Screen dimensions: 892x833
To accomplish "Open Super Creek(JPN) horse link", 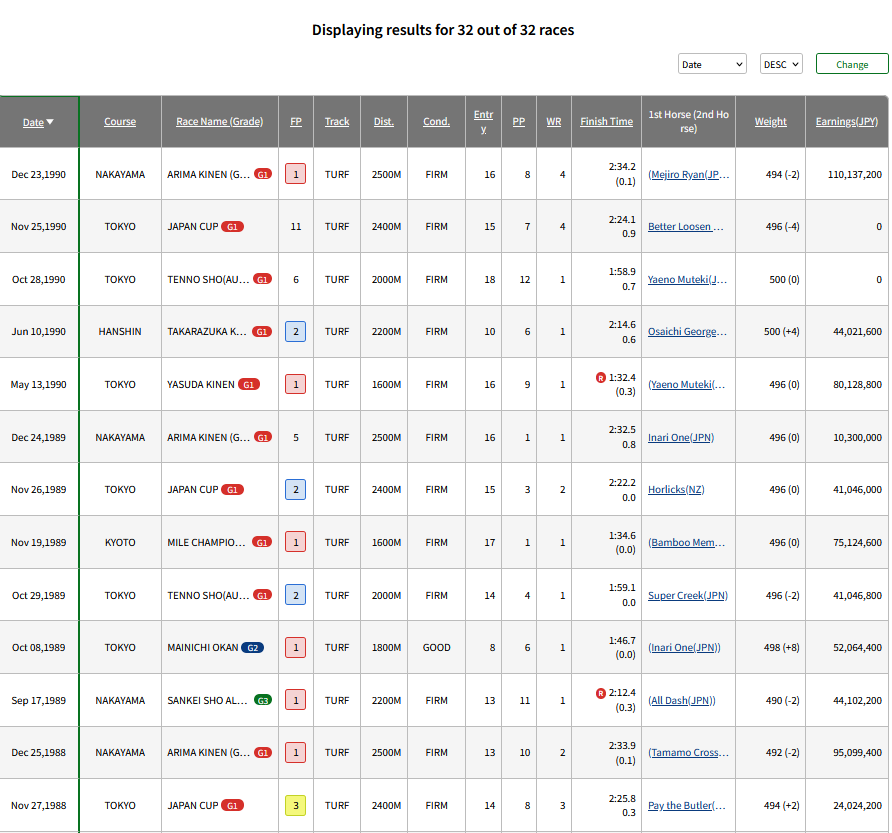I will (x=688, y=595).
